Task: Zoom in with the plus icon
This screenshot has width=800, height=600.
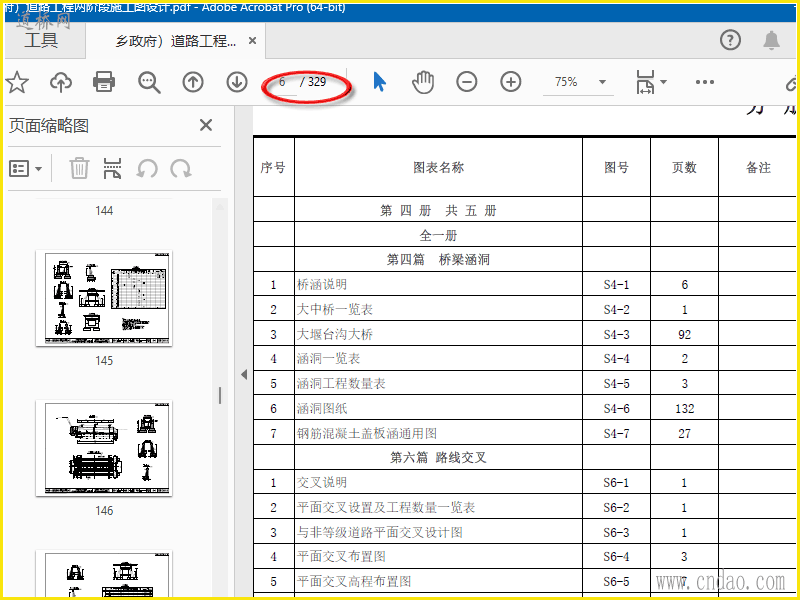Action: tap(511, 82)
